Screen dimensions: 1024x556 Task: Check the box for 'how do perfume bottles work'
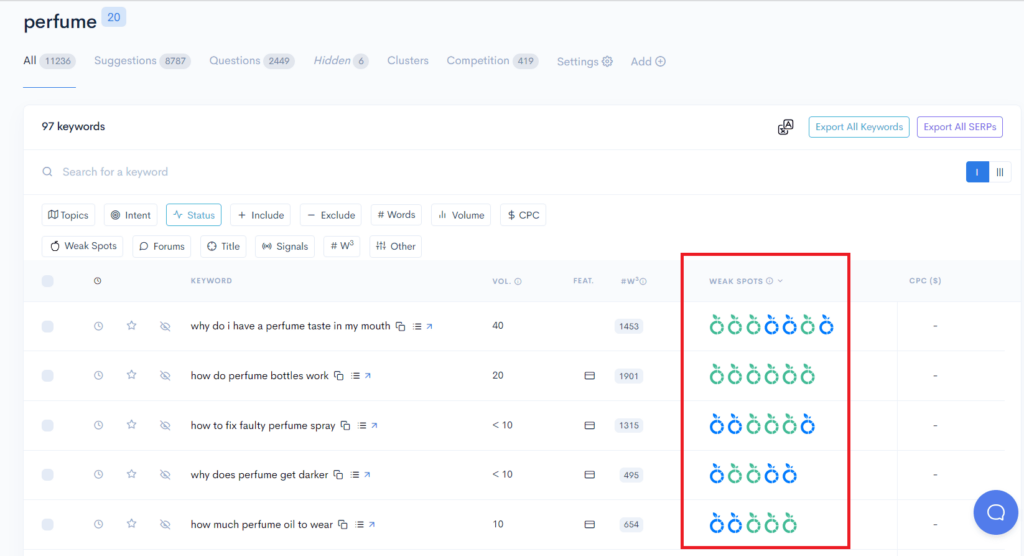tap(48, 376)
